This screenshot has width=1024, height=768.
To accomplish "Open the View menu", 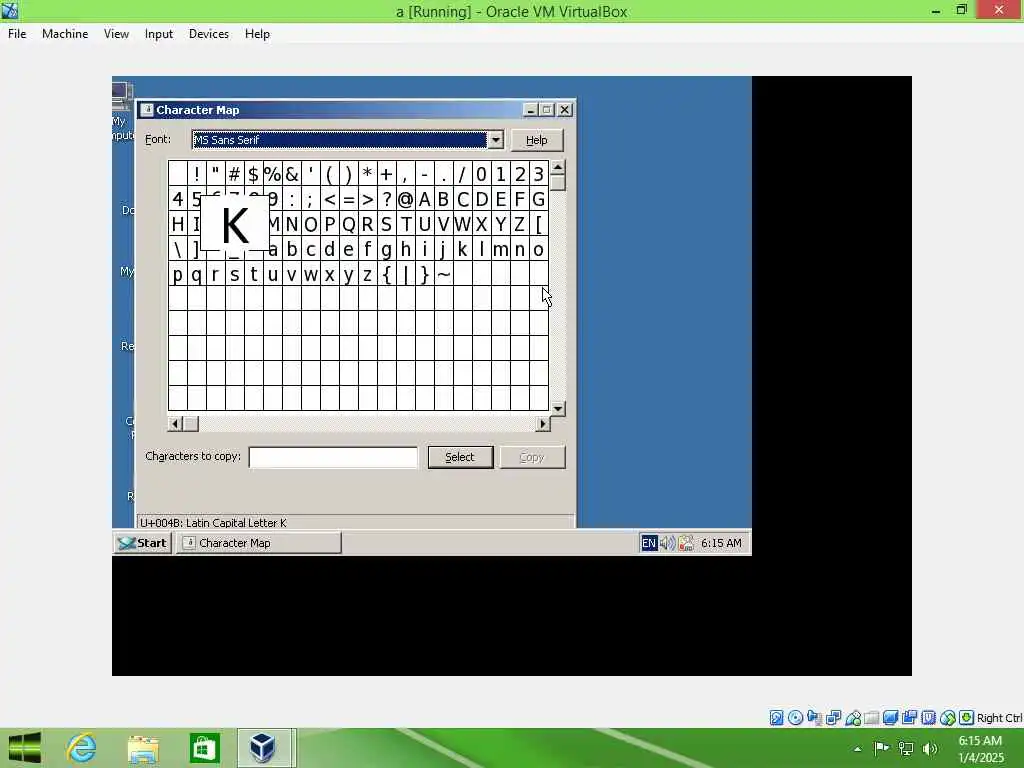I will (x=116, y=34).
